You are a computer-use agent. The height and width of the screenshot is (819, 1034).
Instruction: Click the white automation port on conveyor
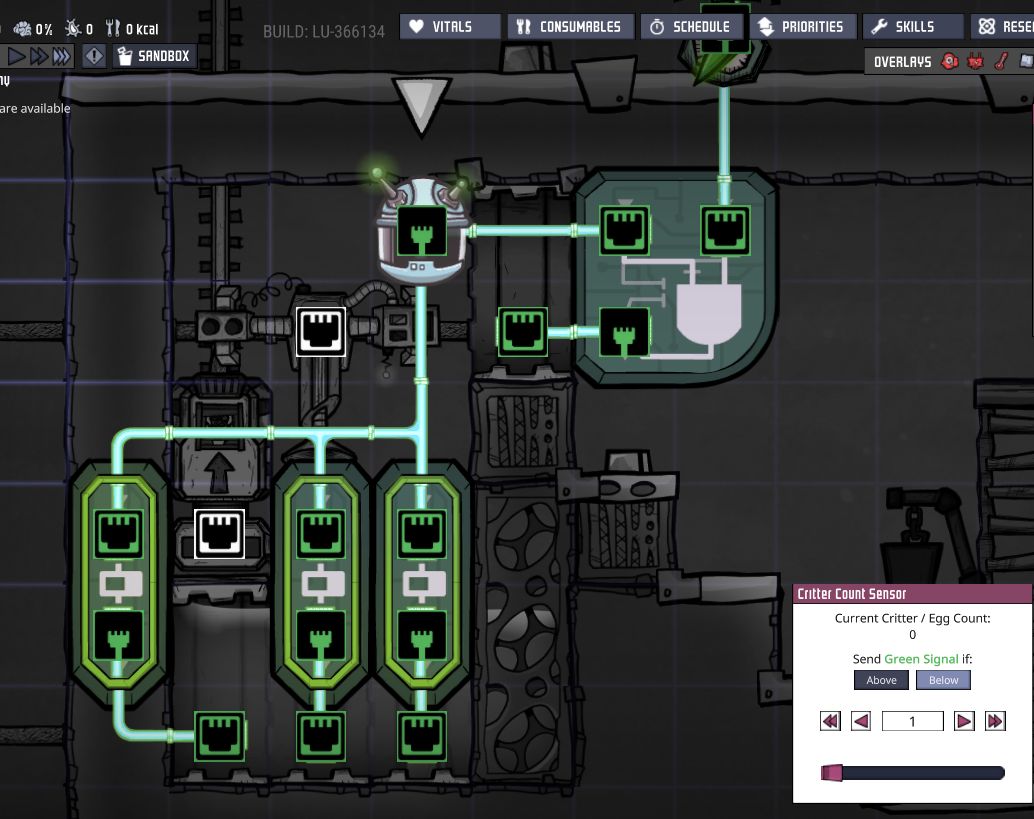[321, 331]
